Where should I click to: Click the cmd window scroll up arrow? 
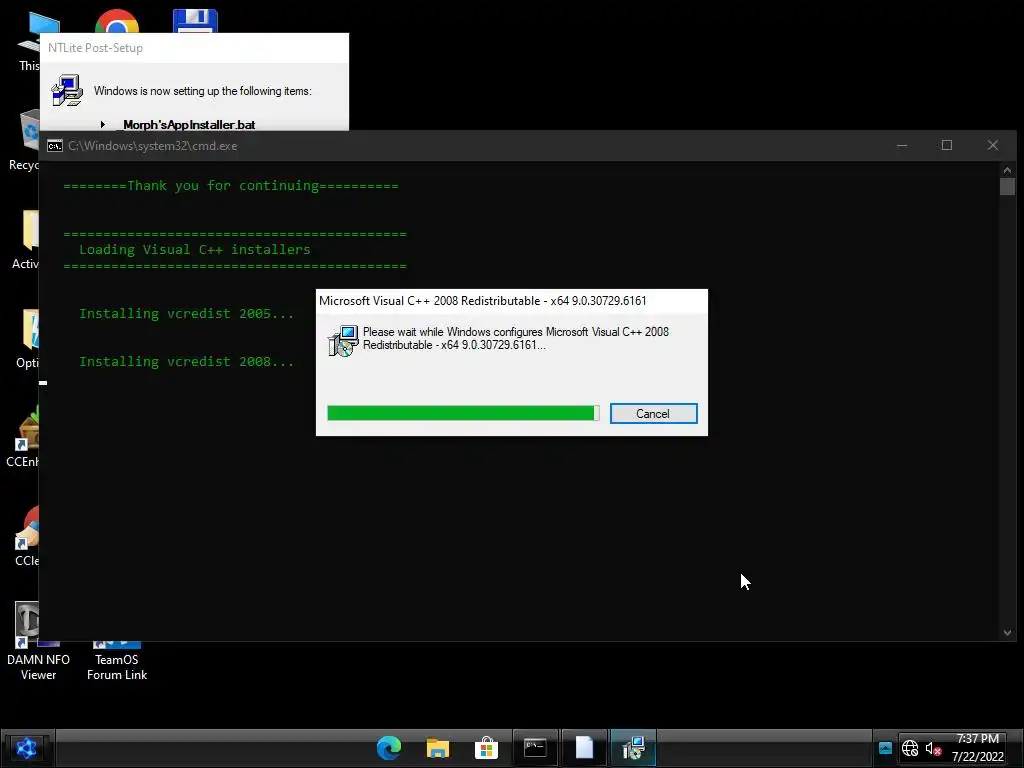point(1007,170)
